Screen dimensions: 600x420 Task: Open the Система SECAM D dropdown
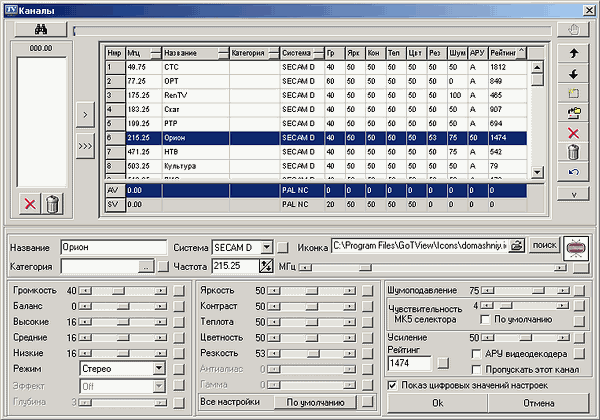[267, 247]
